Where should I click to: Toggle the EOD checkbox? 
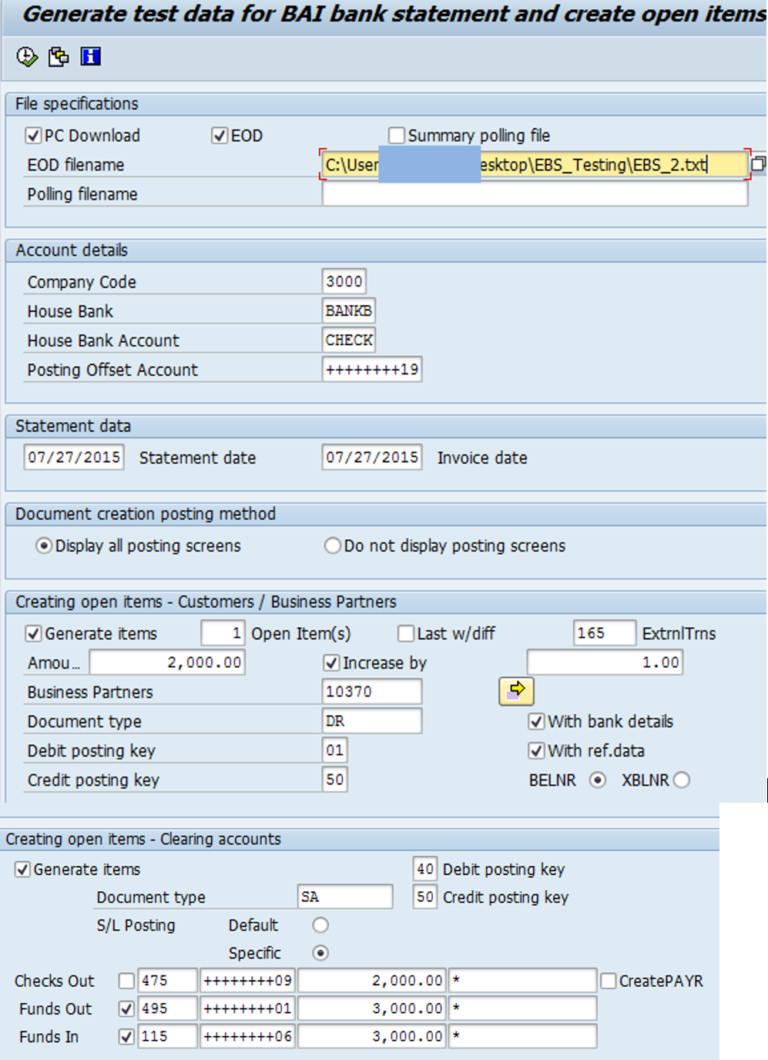pos(220,135)
